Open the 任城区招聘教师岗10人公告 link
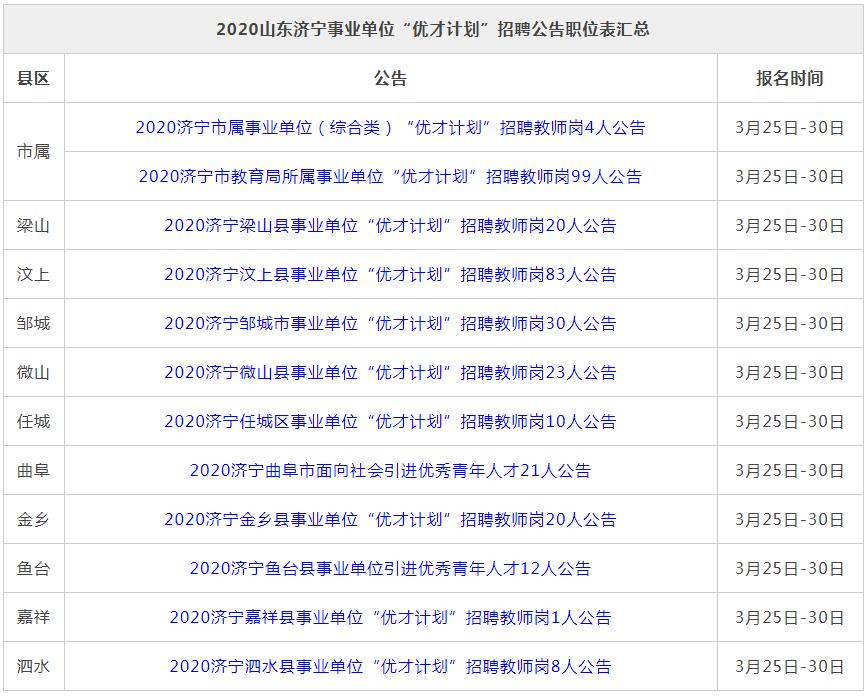This screenshot has width=868, height=697. tap(390, 421)
